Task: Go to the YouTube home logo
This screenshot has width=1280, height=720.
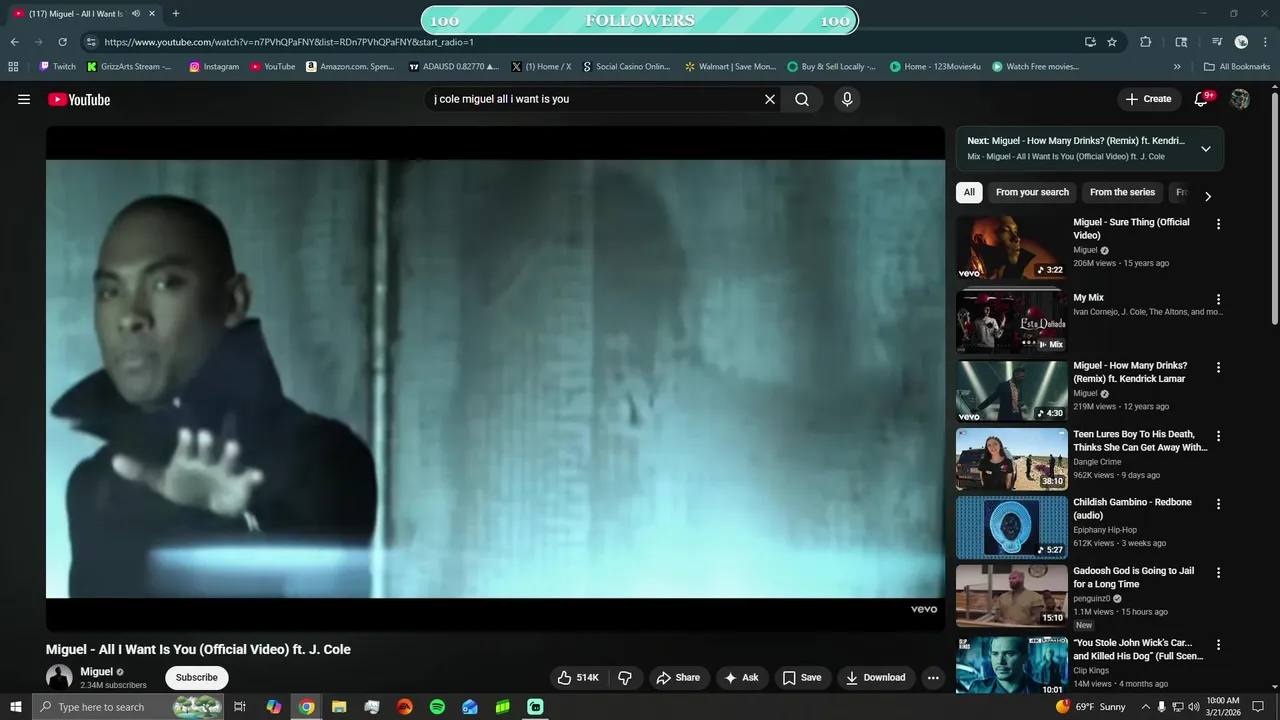Action: click(79, 99)
